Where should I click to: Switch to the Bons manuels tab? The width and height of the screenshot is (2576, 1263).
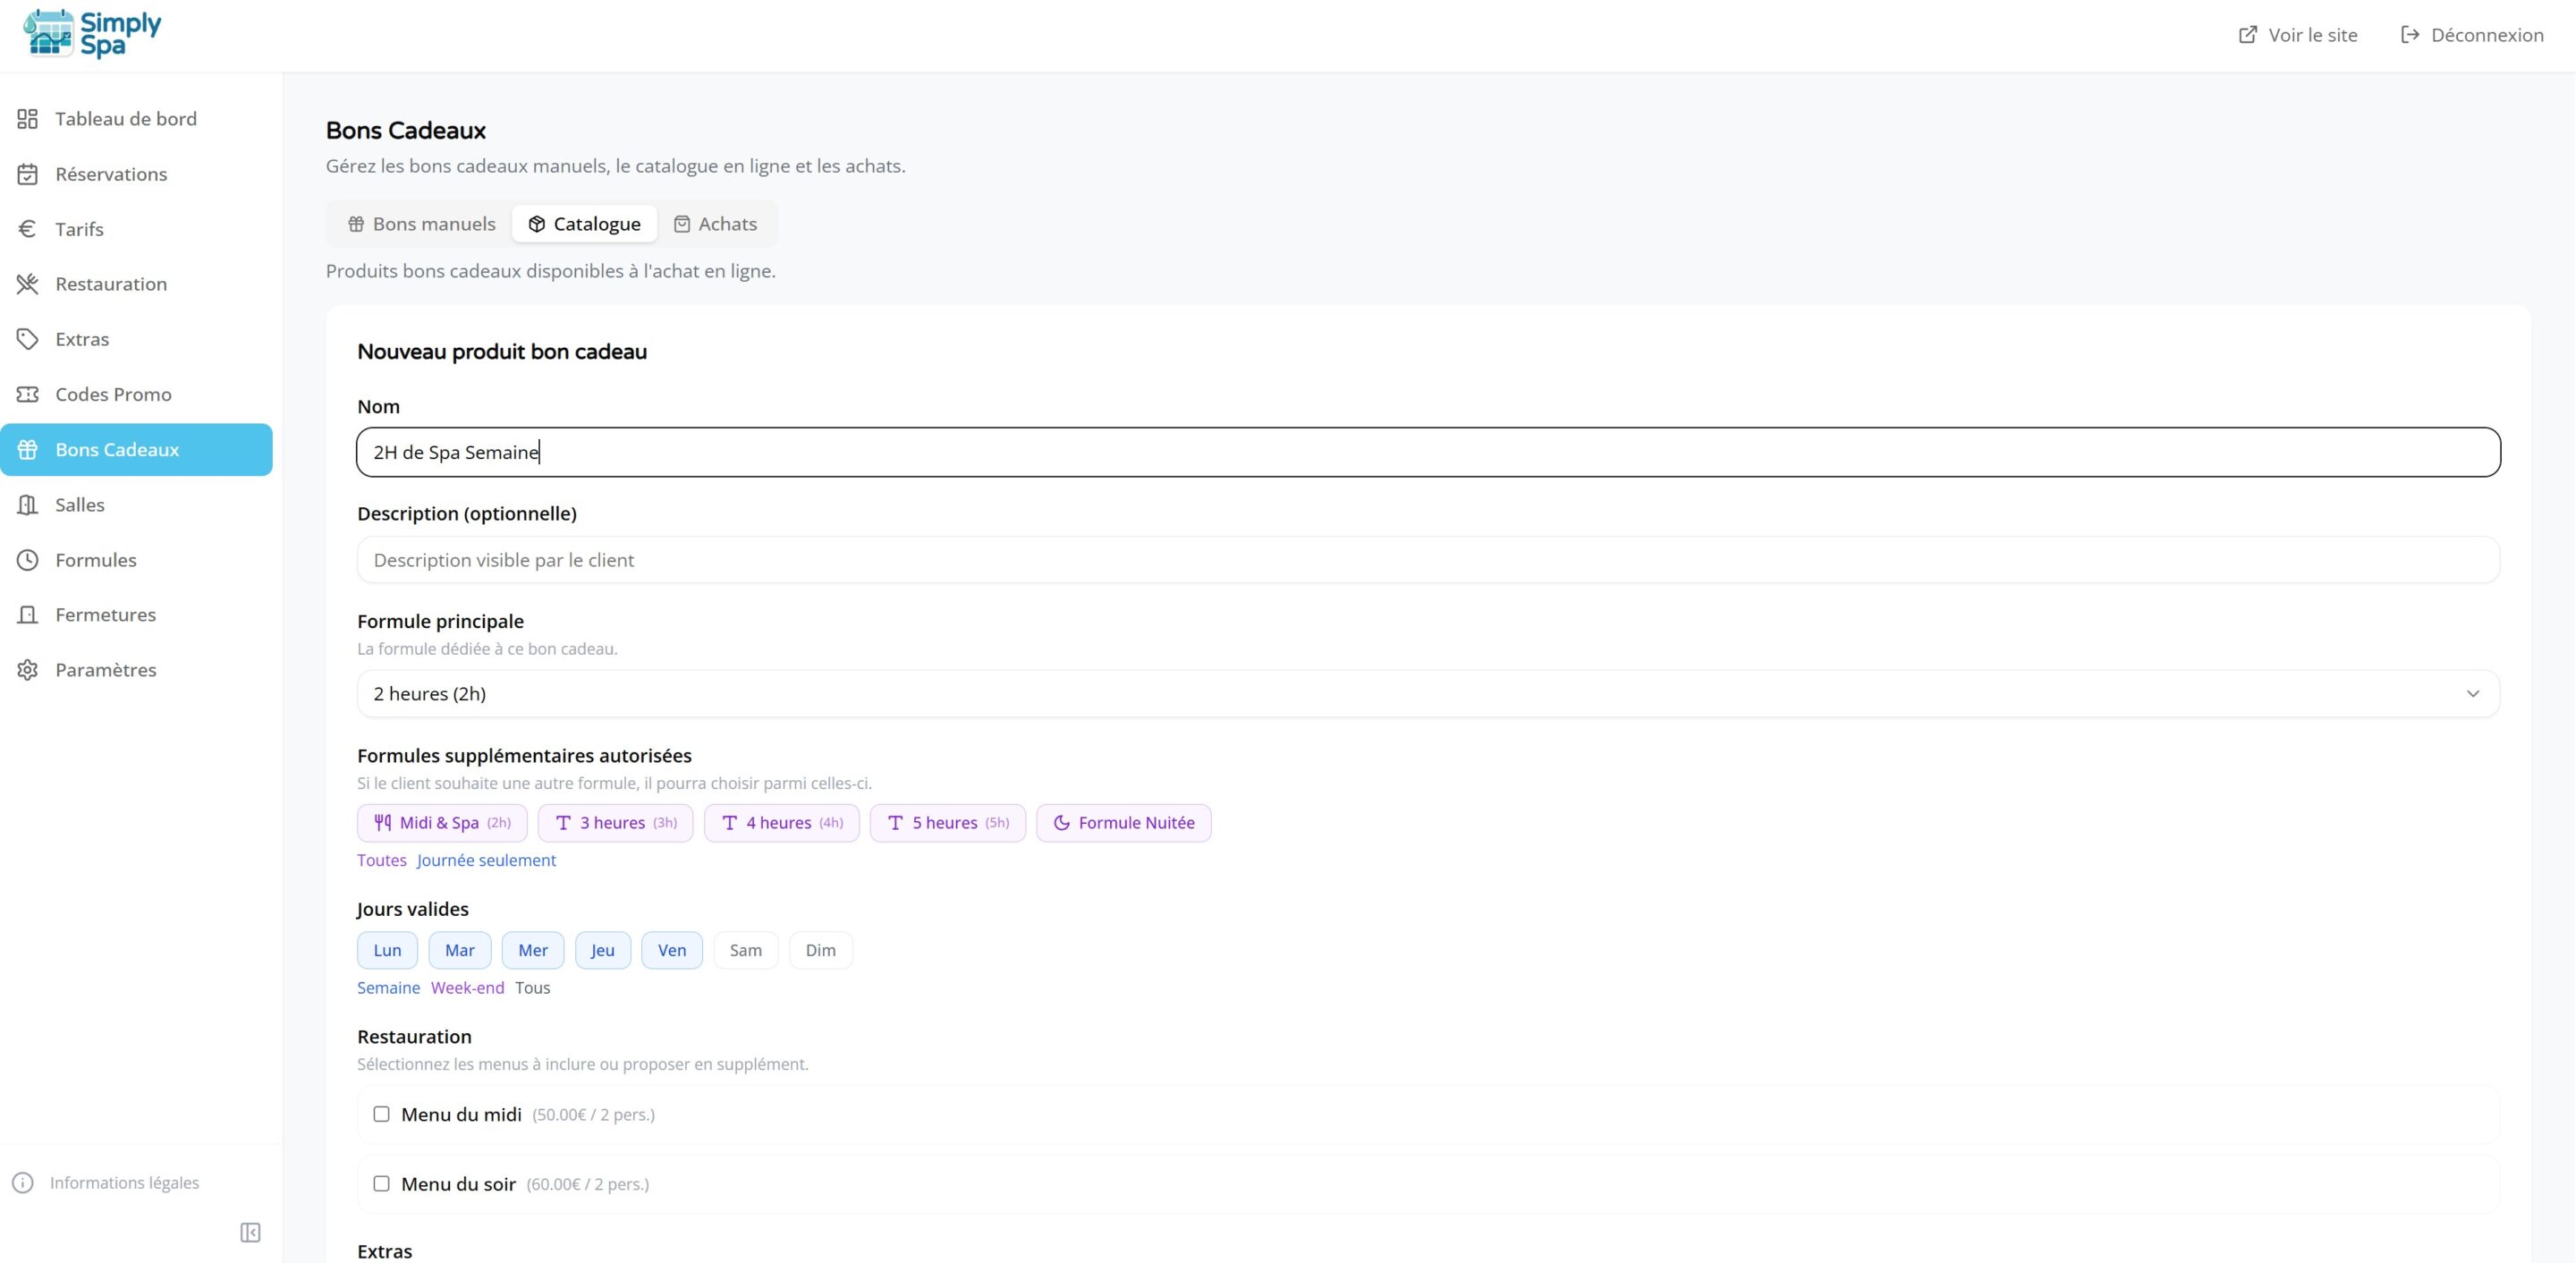pyautogui.click(x=421, y=224)
